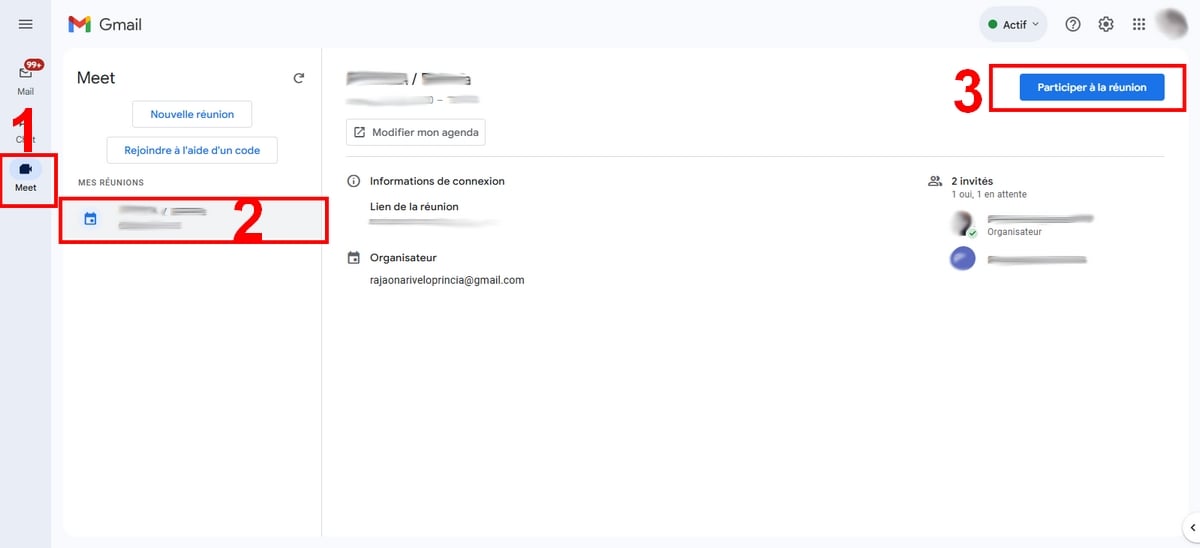Image resolution: width=1200 pixels, height=548 pixels.
Task: Click the blue avatar of the pending guest
Action: [x=963, y=259]
